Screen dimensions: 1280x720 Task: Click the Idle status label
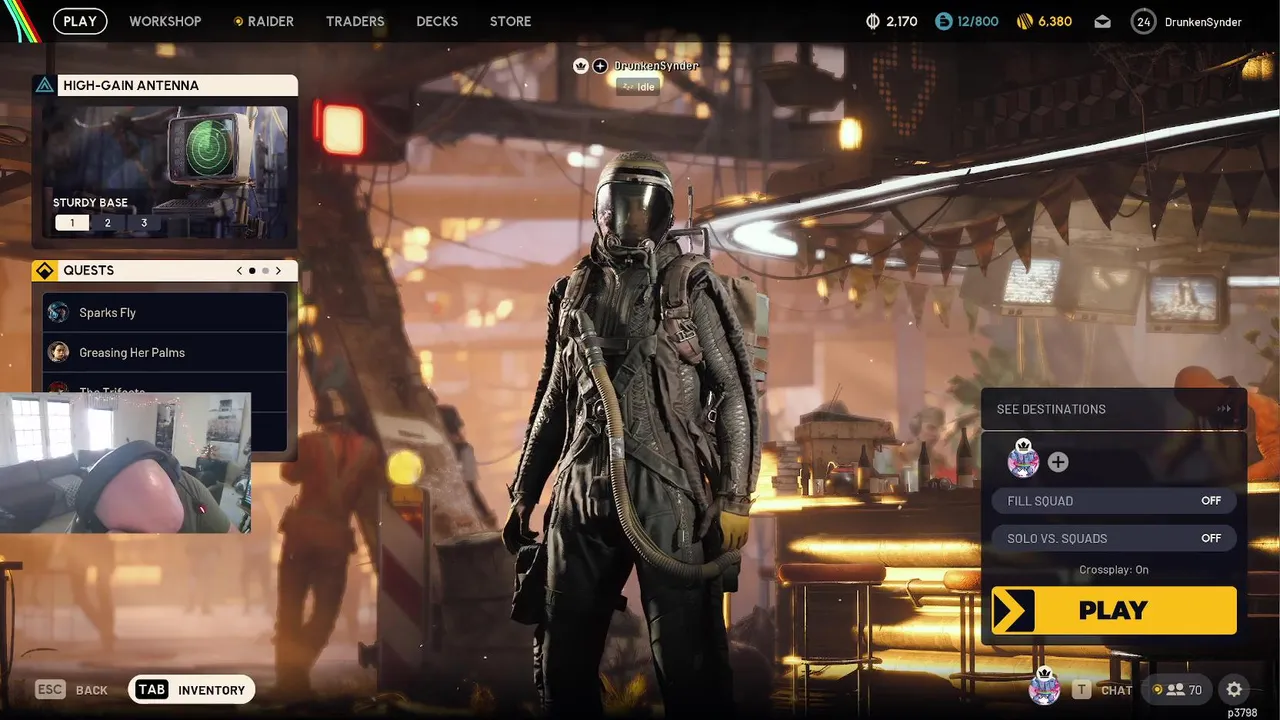[x=637, y=87]
